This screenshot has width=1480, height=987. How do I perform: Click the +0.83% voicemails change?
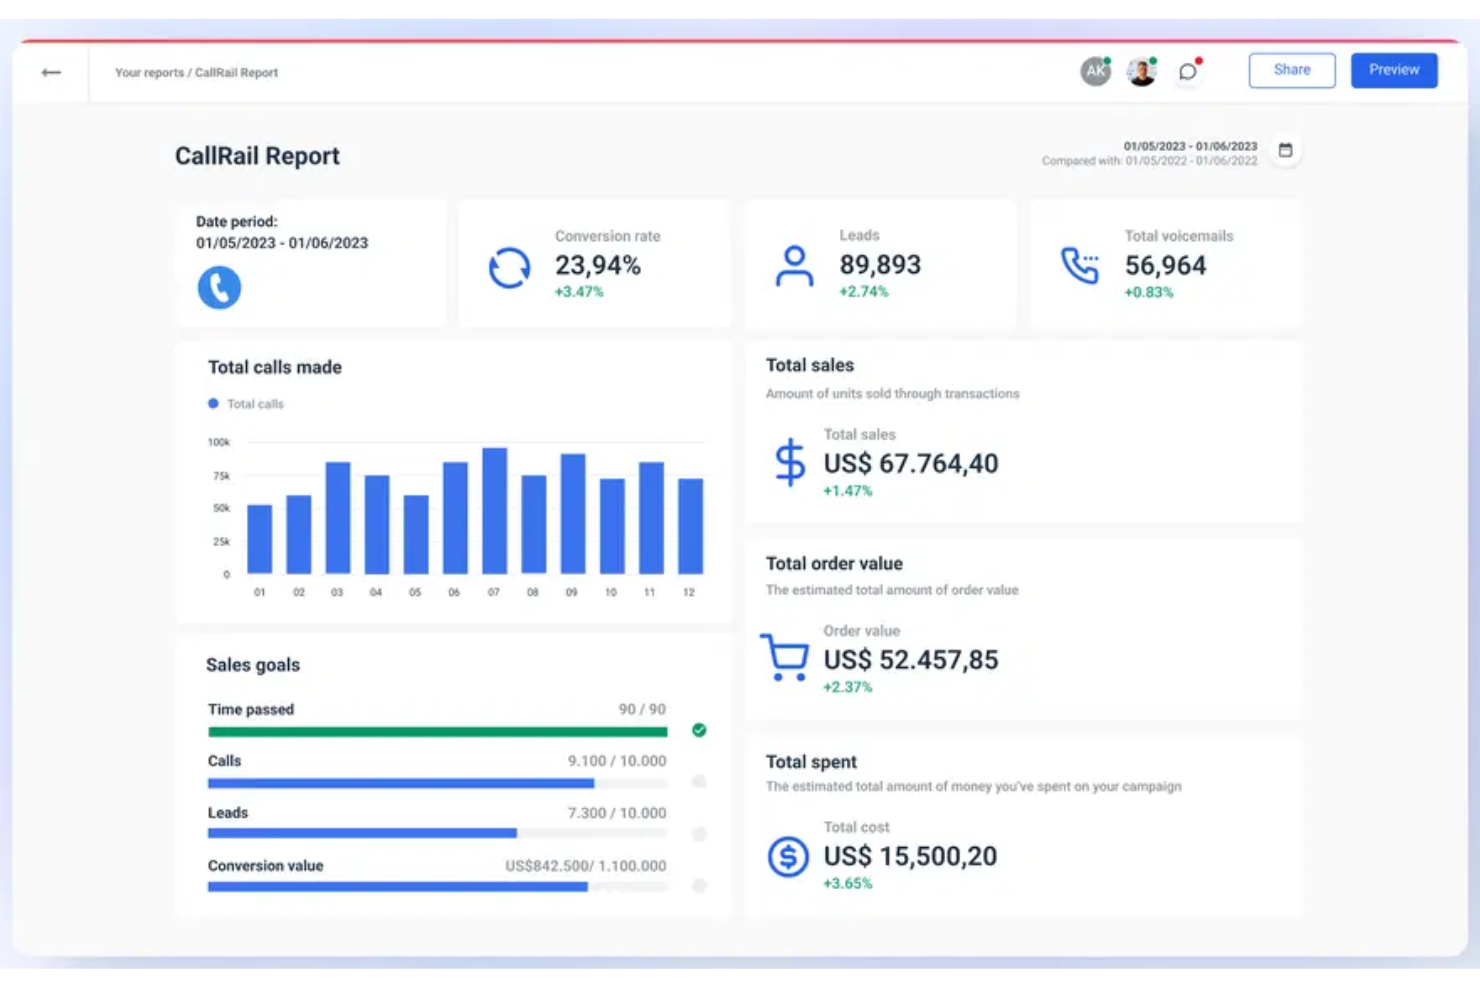tap(1149, 292)
